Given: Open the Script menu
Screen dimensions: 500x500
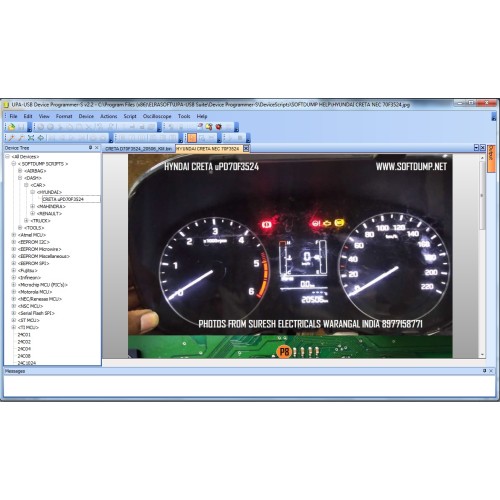Looking at the screenshot, I should [x=130, y=116].
